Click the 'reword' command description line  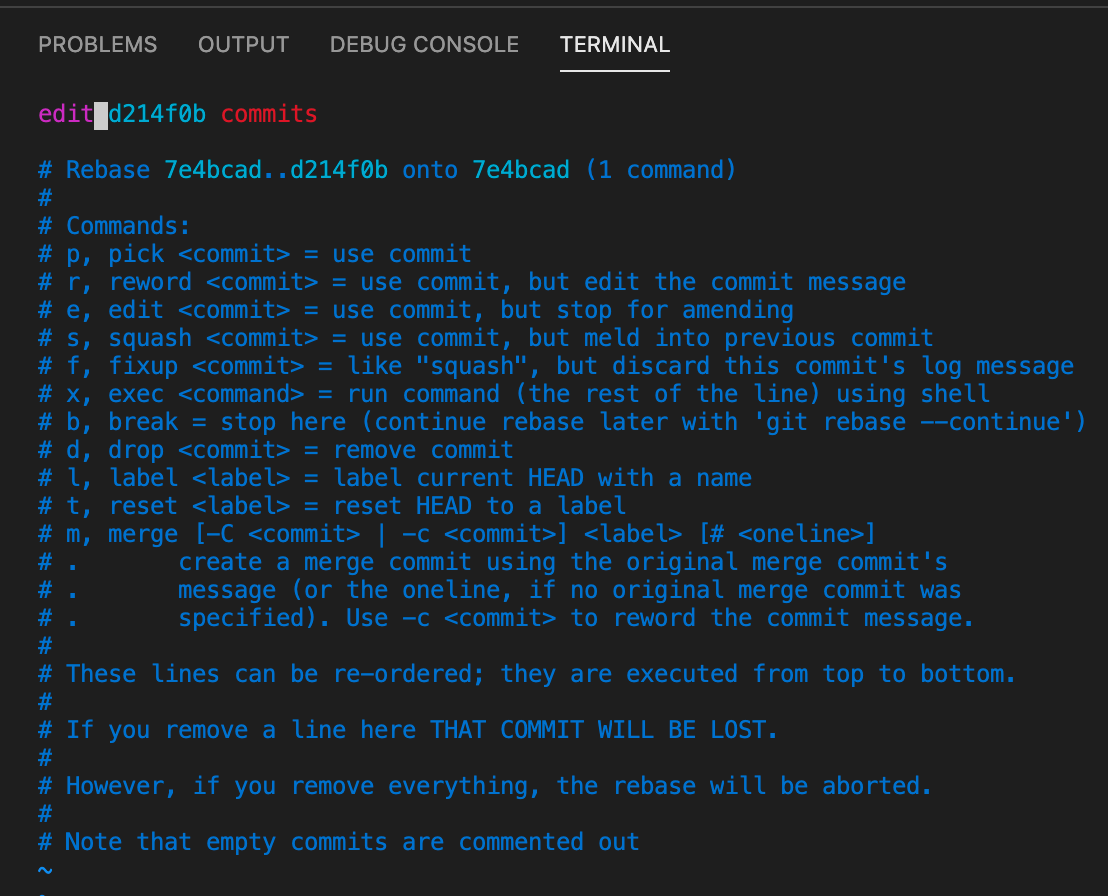pyautogui.click(x=400, y=282)
